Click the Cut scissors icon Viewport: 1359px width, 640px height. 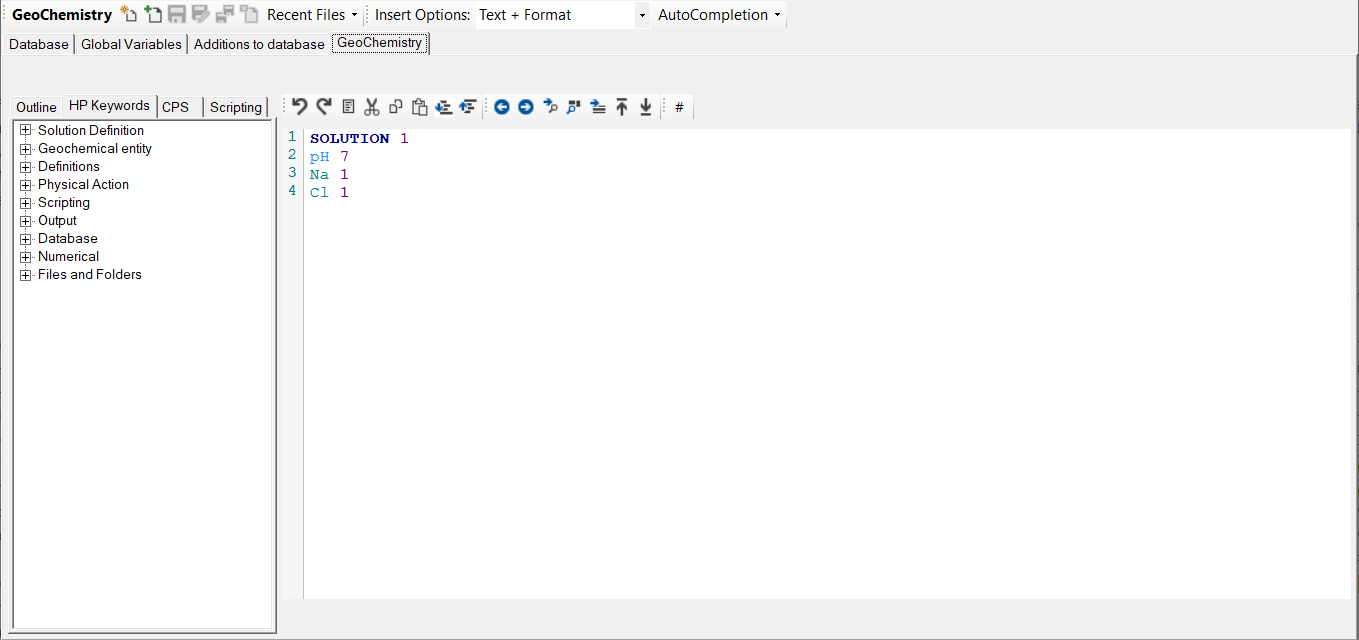(372, 107)
